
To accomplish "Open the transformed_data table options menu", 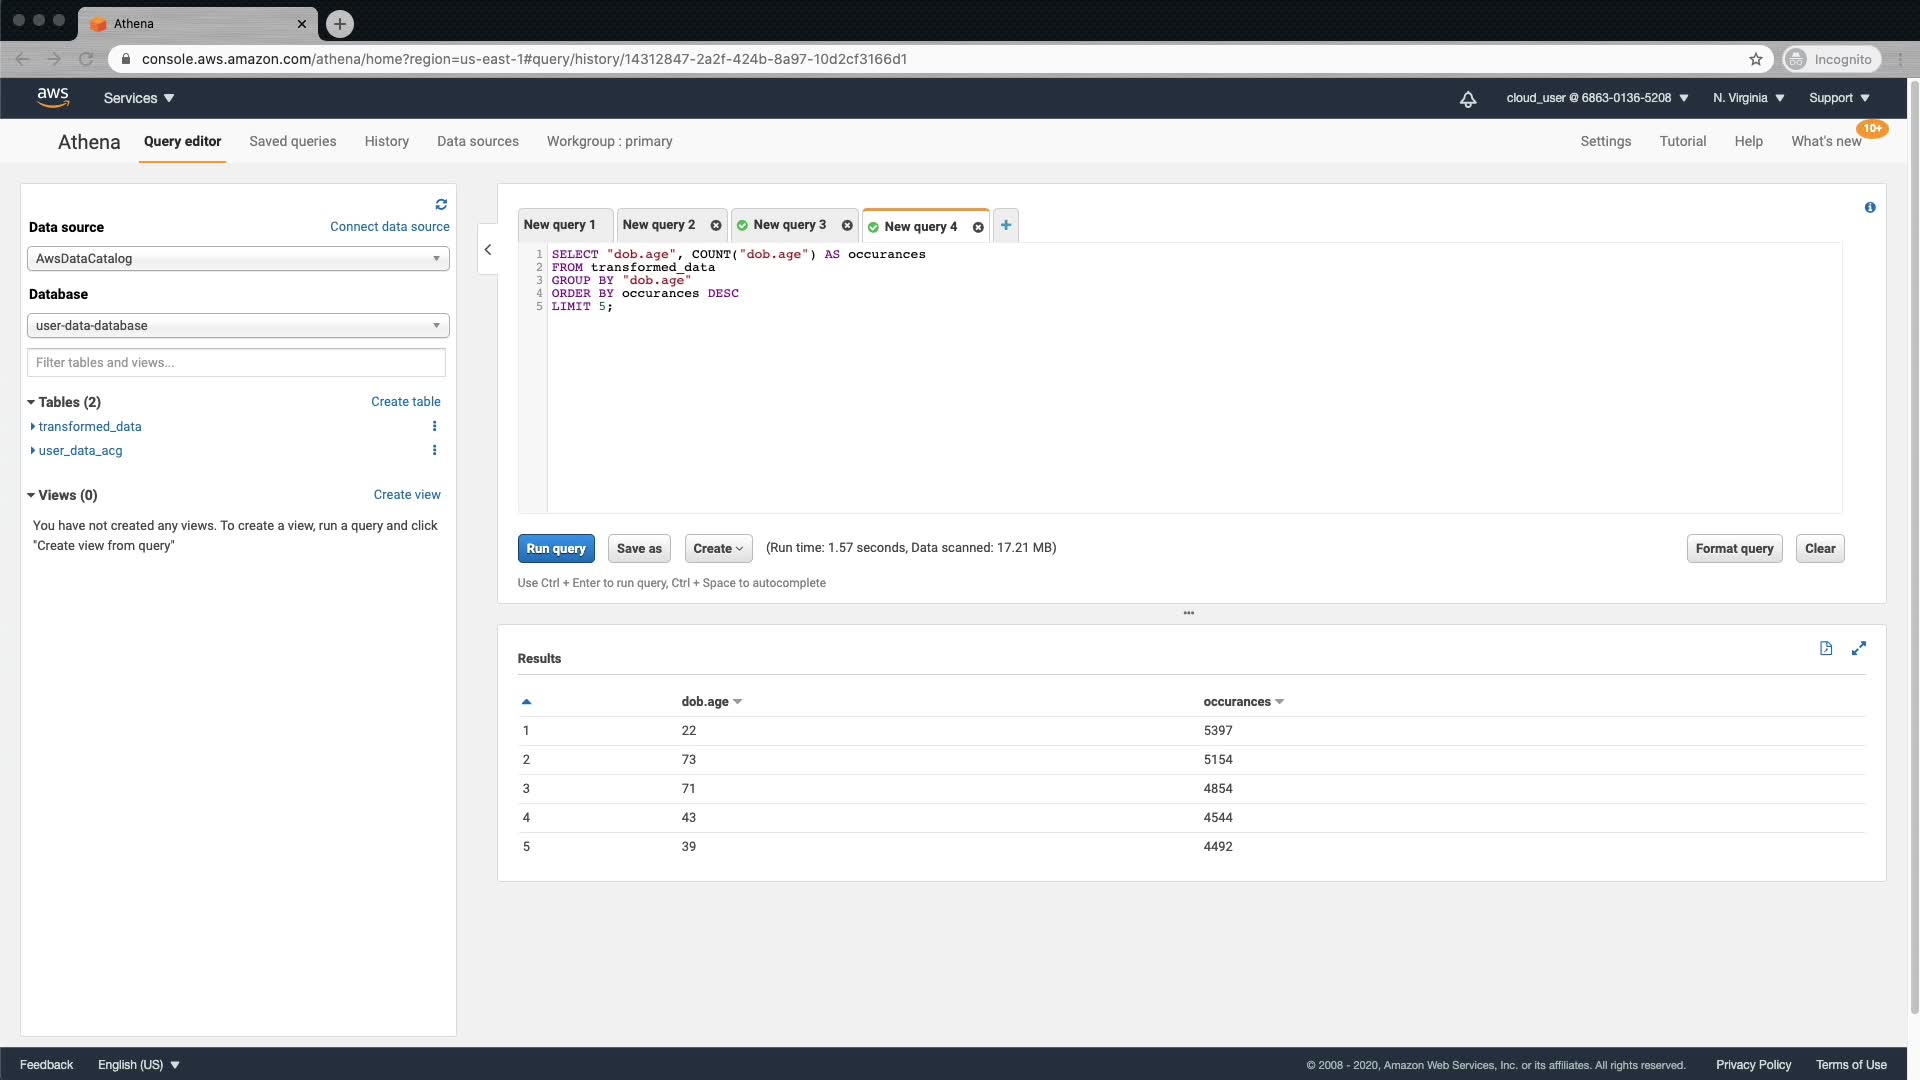I will pyautogui.click(x=434, y=426).
